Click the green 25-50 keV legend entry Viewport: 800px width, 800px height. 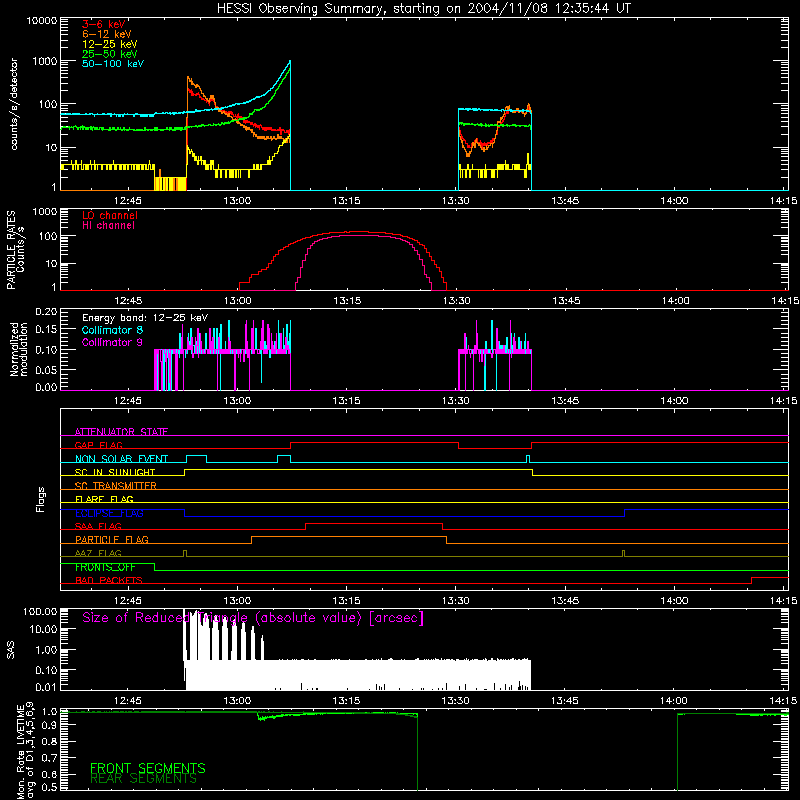tap(110, 54)
